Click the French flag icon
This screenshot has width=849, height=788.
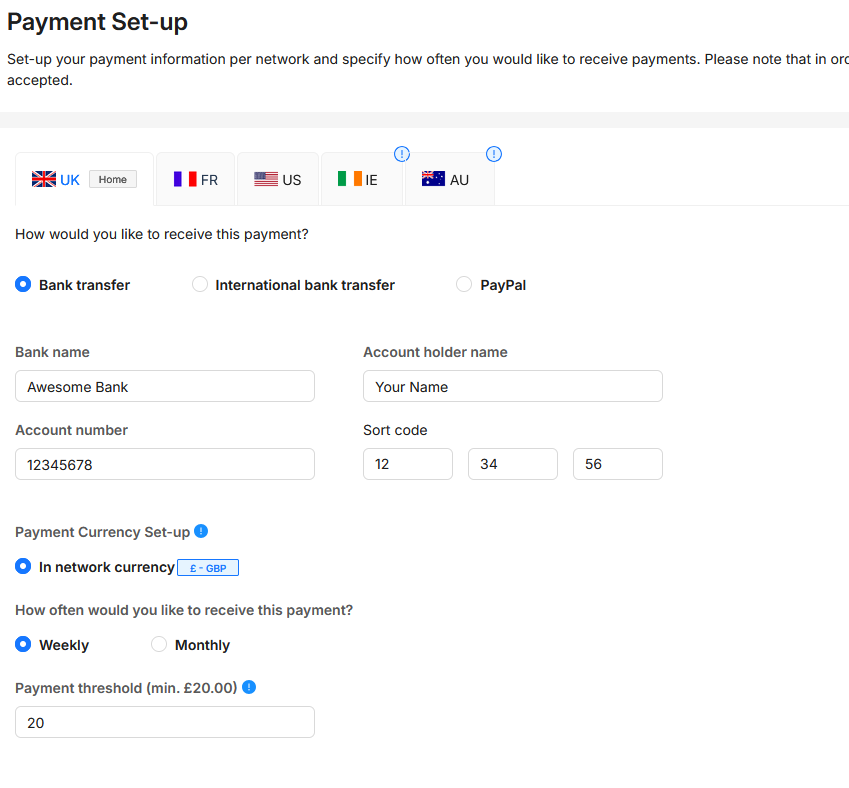pos(185,180)
